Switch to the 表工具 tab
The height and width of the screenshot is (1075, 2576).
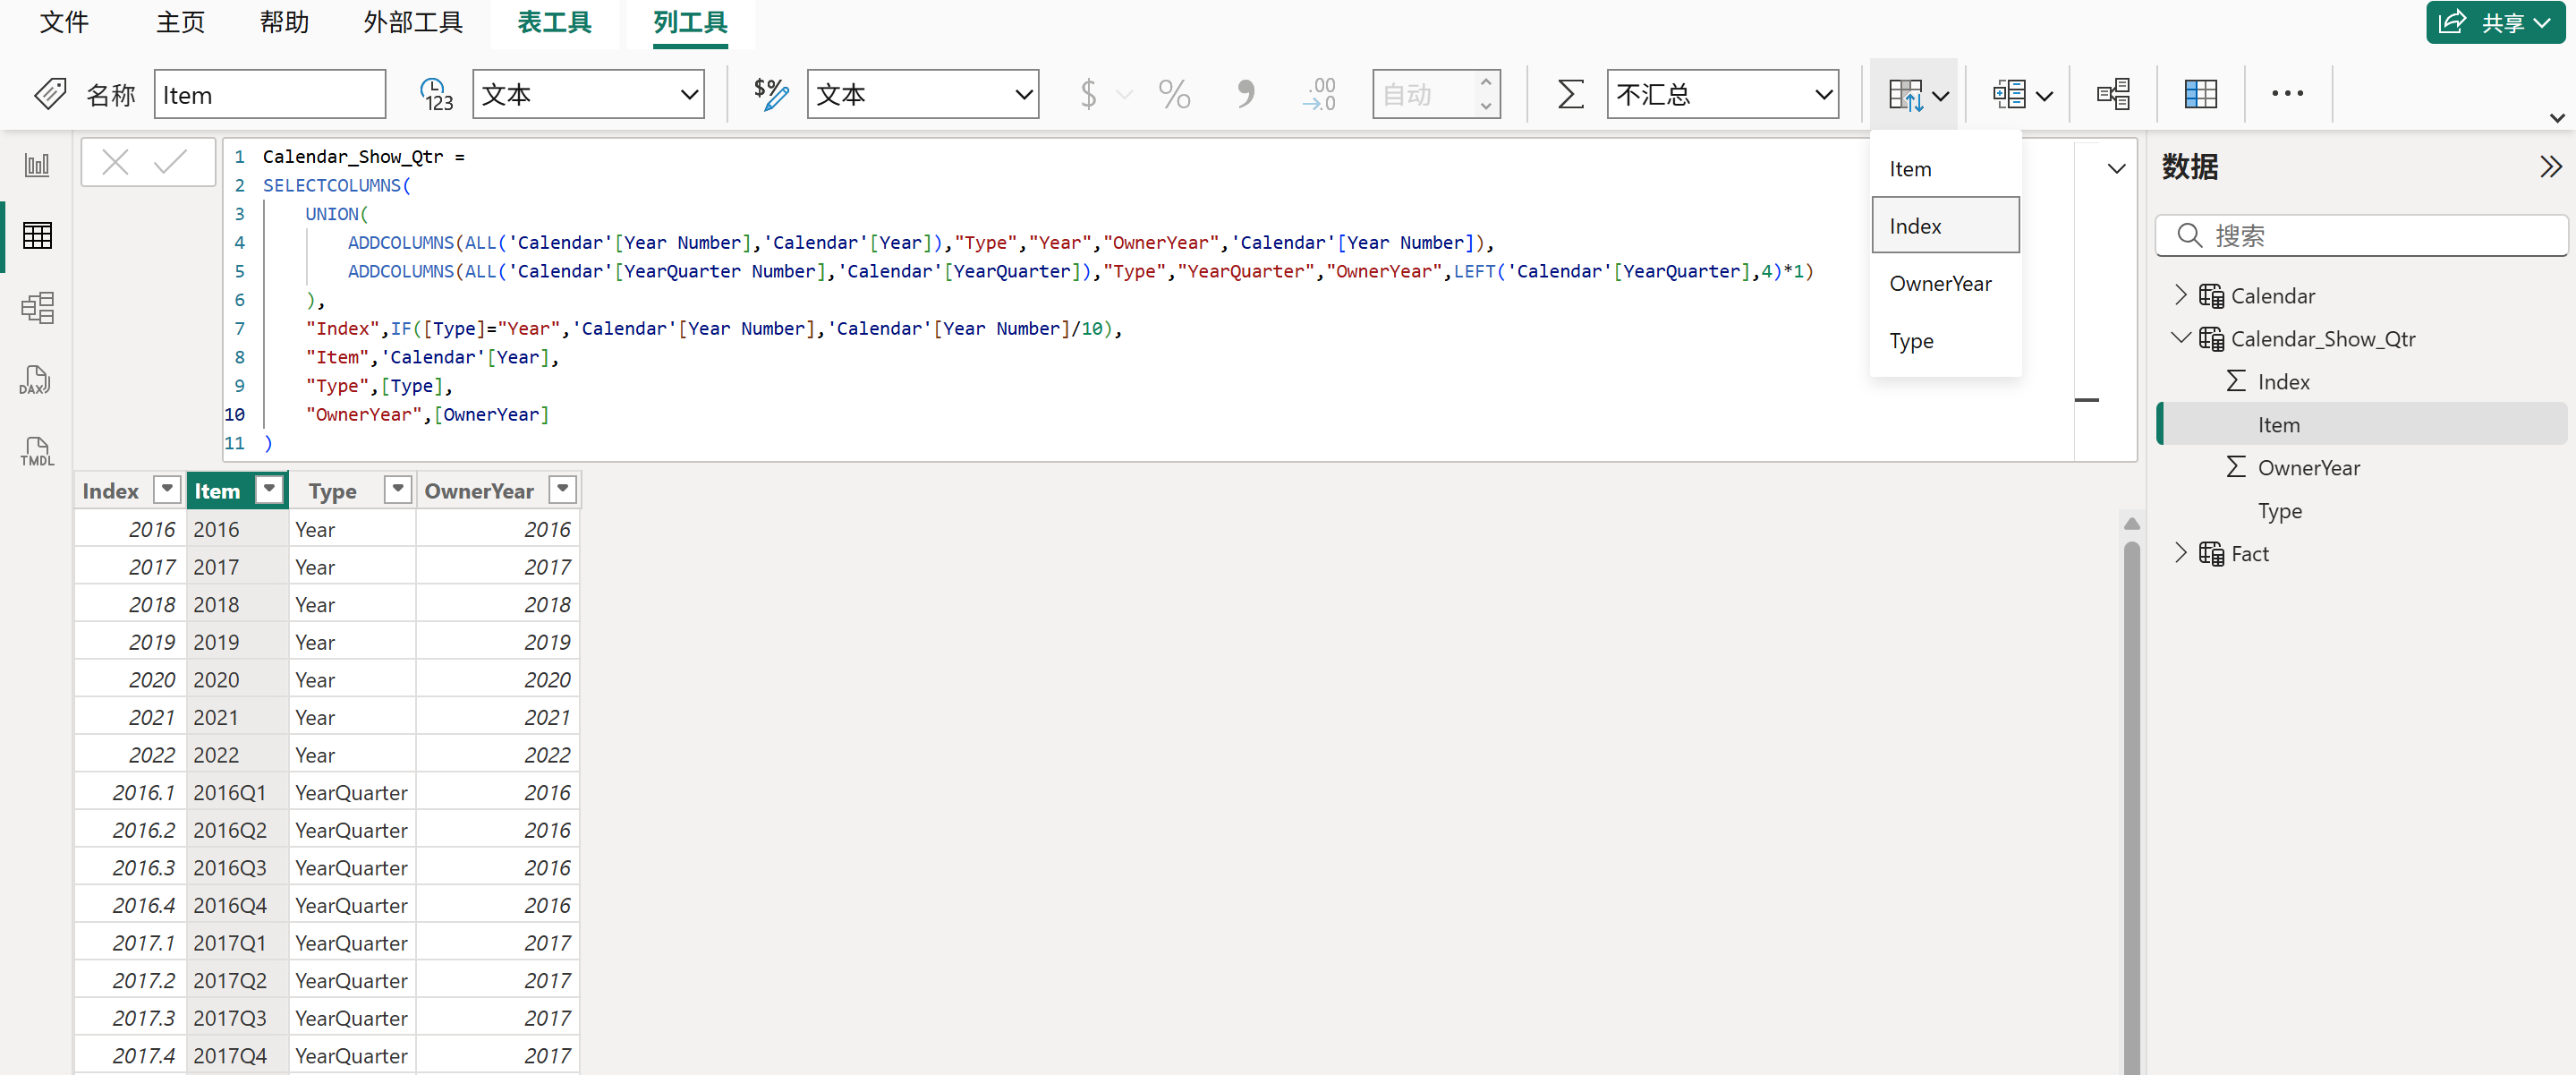(x=554, y=22)
